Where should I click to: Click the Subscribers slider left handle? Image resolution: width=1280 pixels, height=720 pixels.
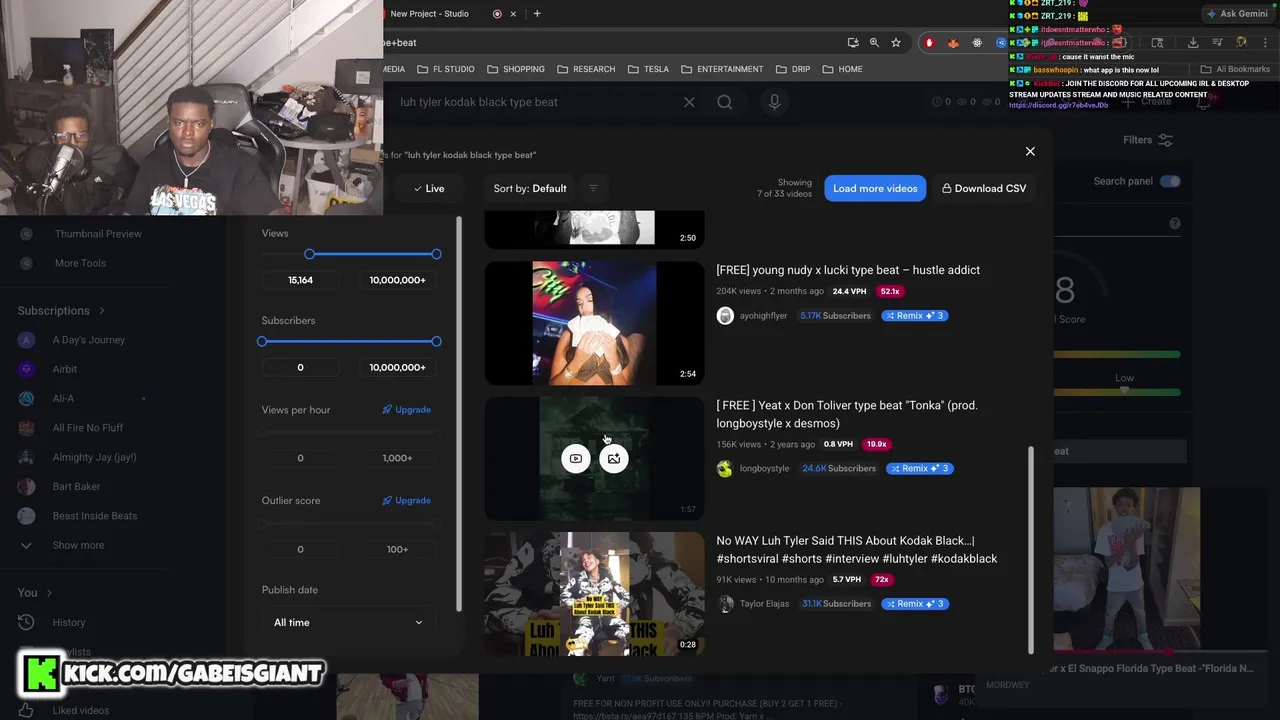(x=262, y=342)
